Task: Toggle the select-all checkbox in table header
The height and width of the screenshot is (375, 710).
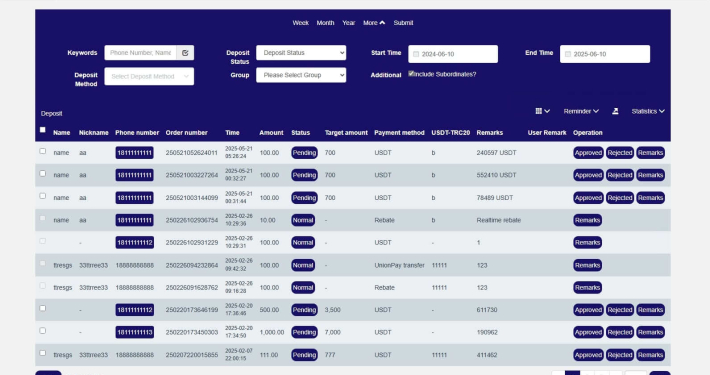Action: (x=43, y=130)
